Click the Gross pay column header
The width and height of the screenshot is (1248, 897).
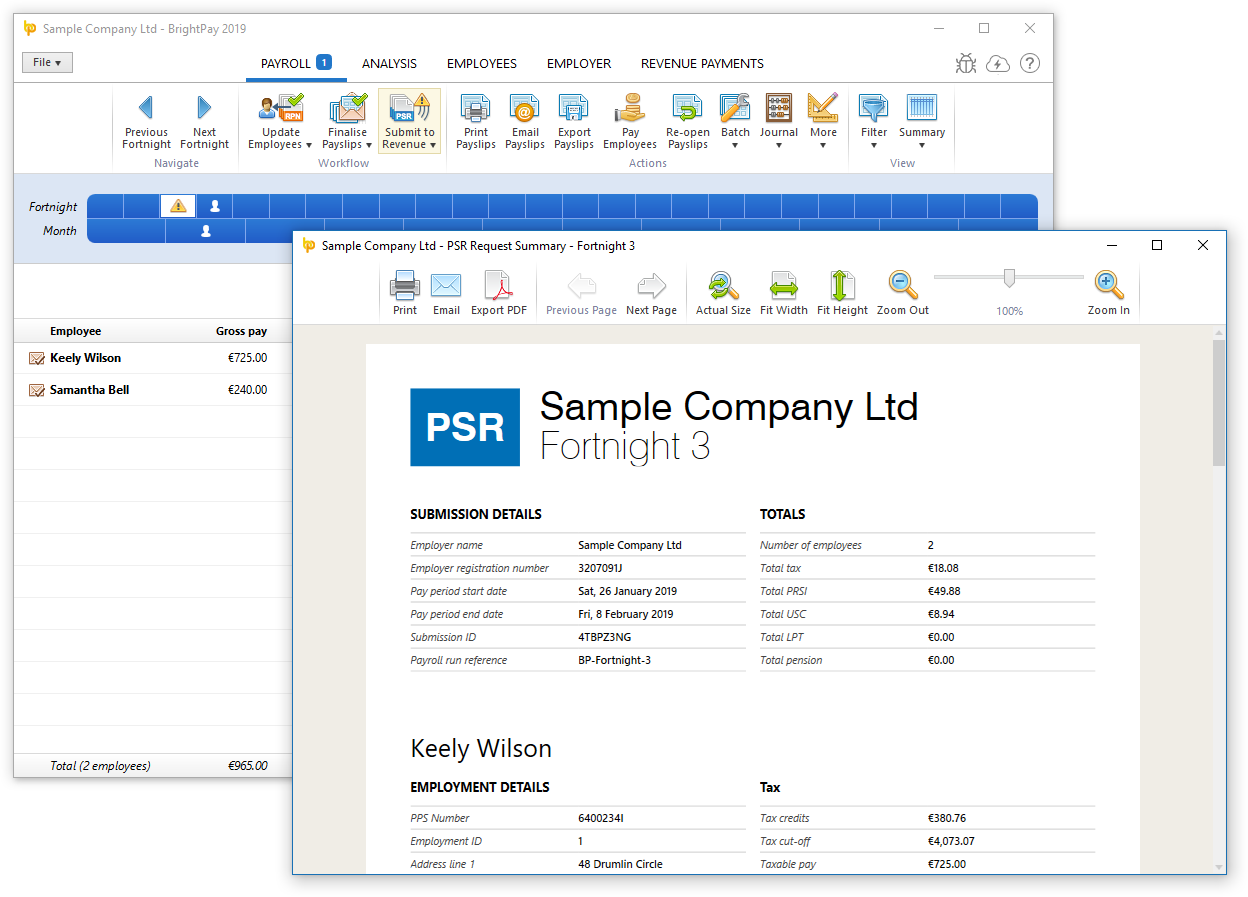tap(242, 331)
